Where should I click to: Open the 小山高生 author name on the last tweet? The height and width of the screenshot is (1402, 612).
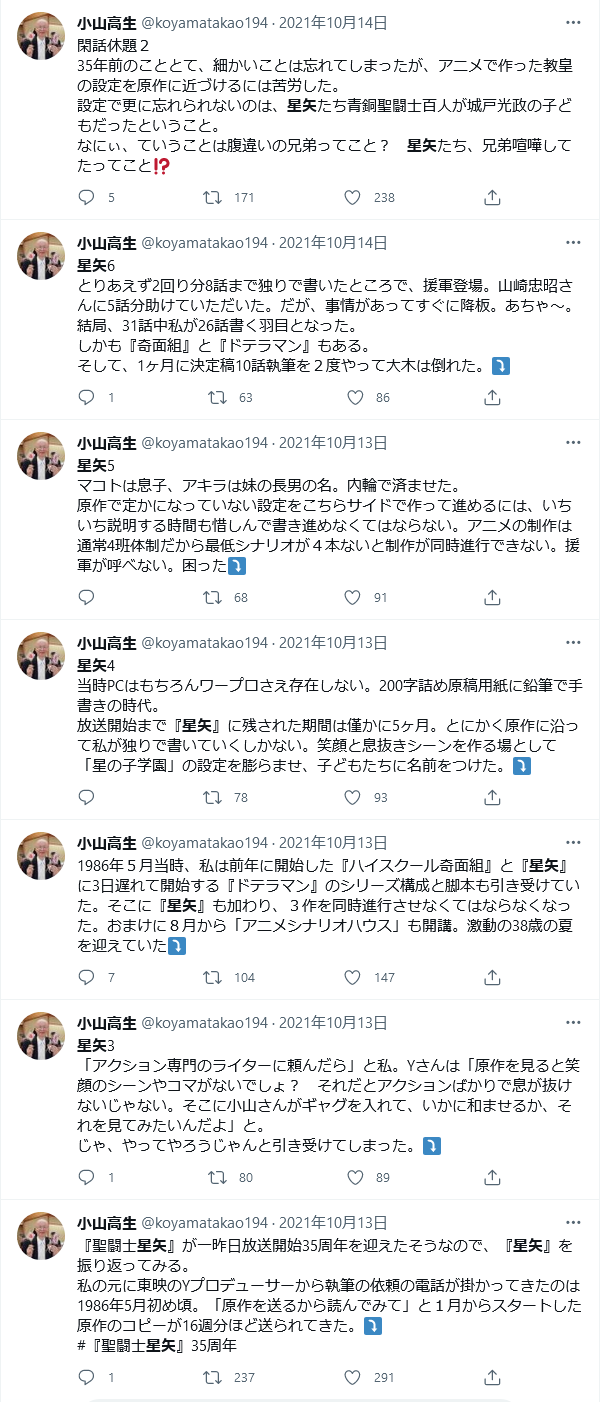coord(107,1223)
